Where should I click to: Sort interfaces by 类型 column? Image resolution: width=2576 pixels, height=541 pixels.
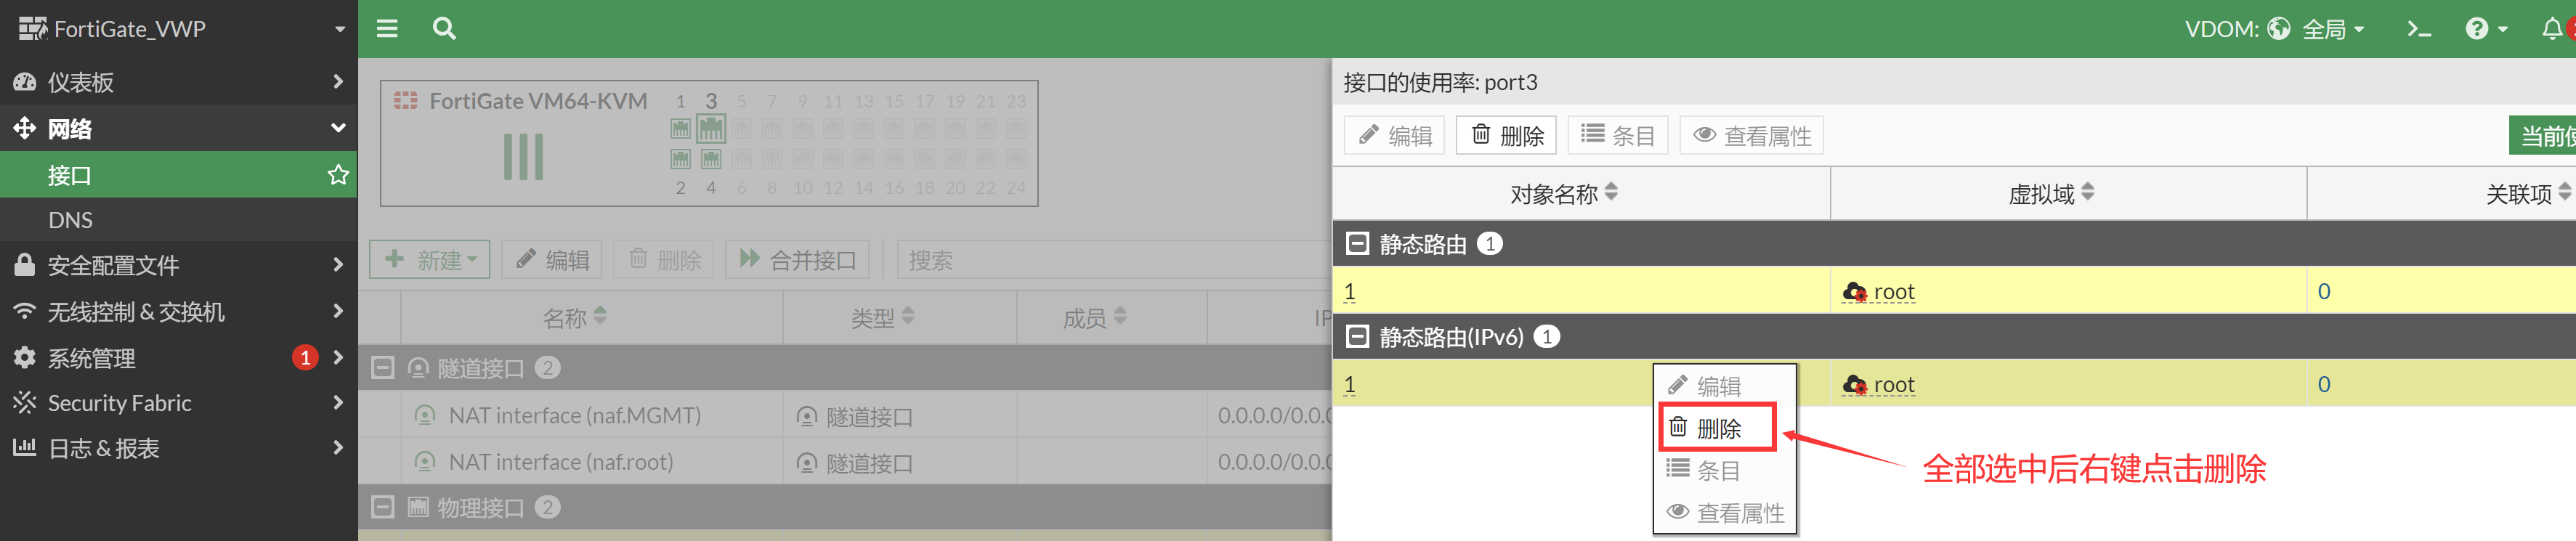click(883, 317)
